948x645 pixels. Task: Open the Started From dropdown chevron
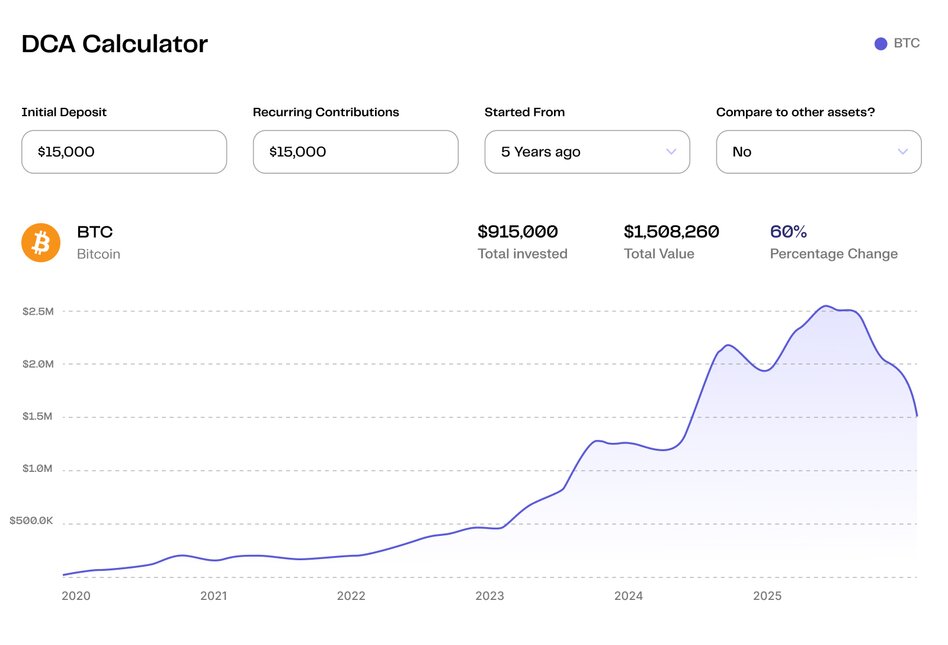pos(671,152)
